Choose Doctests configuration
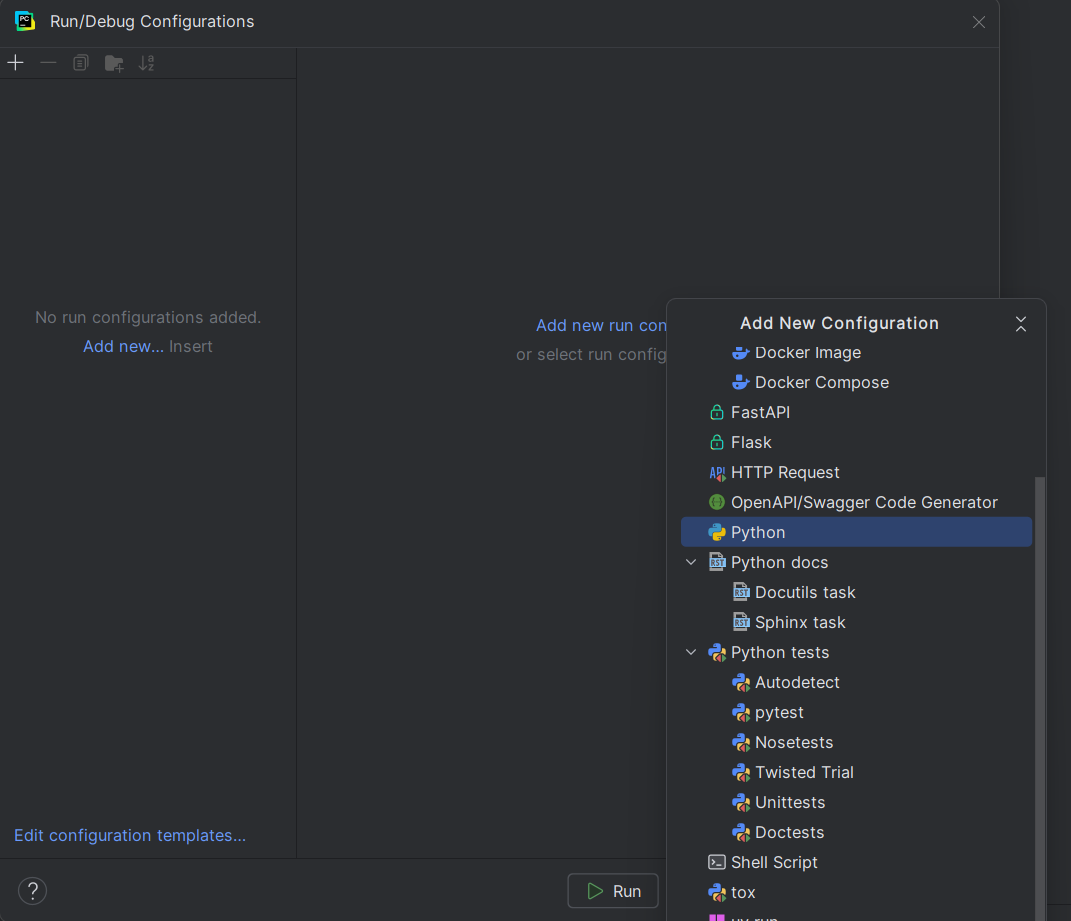The image size is (1071, 921). 857,833
